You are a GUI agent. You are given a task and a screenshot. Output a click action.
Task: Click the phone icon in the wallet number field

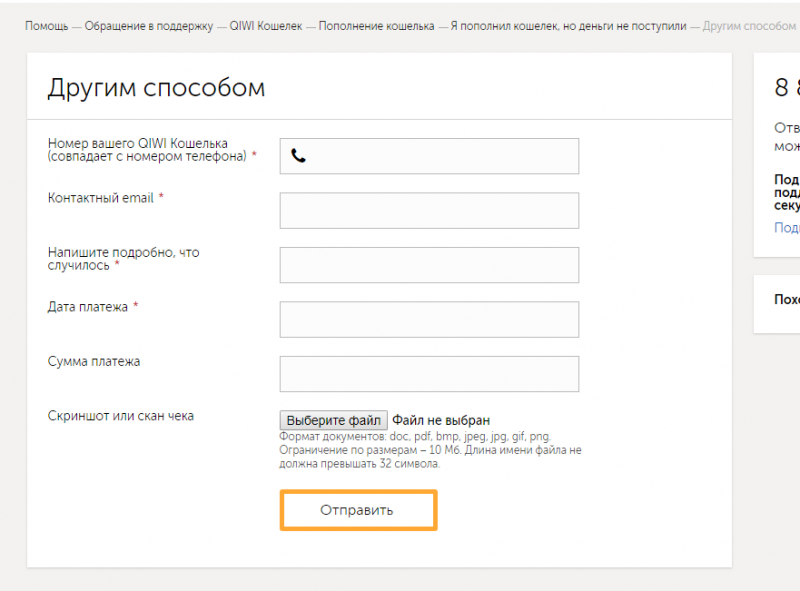(298, 156)
